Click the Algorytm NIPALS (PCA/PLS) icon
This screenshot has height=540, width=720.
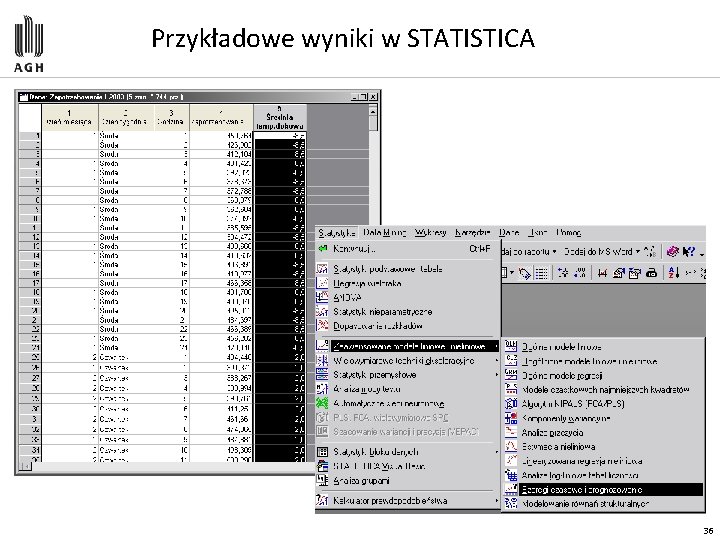coord(511,404)
